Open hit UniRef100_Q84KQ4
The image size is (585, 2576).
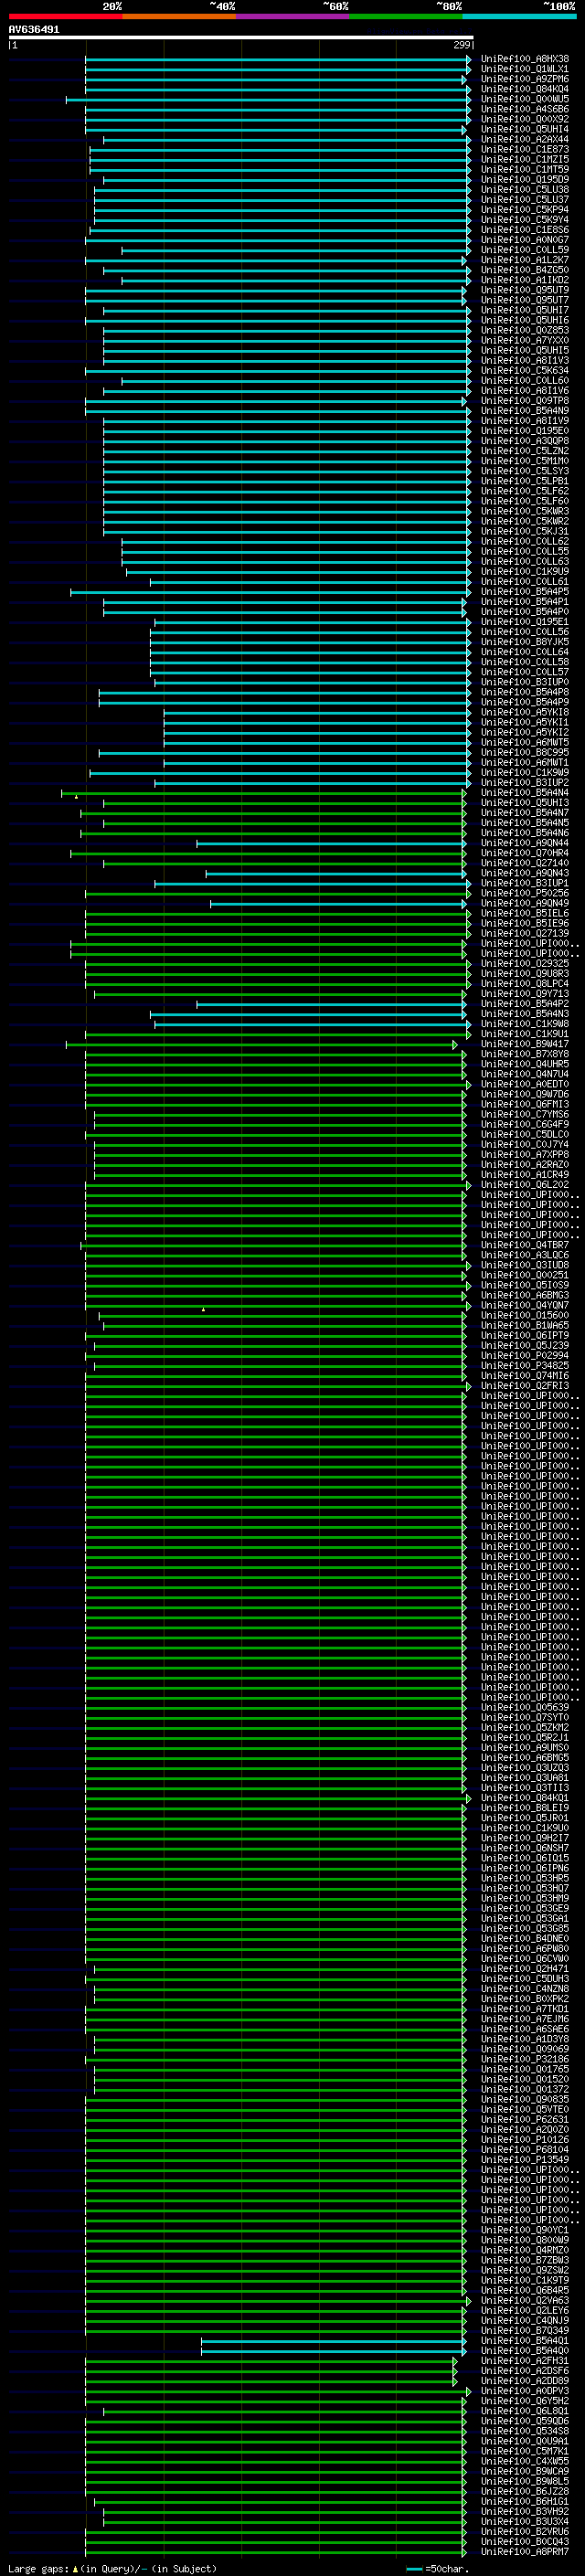(x=524, y=89)
